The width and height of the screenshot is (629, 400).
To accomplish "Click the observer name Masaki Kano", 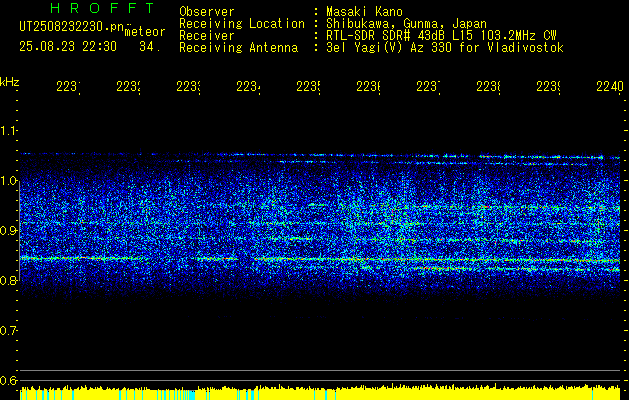I will [x=364, y=11].
